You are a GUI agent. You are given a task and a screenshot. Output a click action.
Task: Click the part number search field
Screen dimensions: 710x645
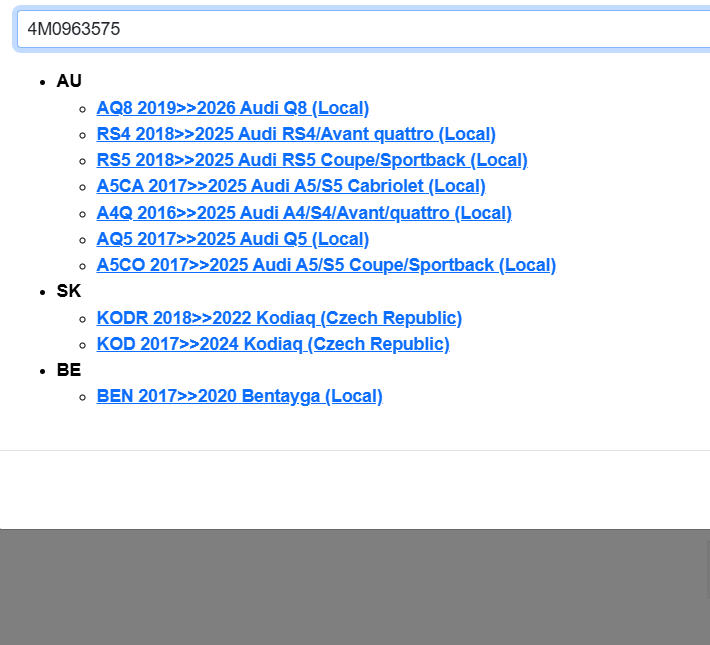(360, 29)
